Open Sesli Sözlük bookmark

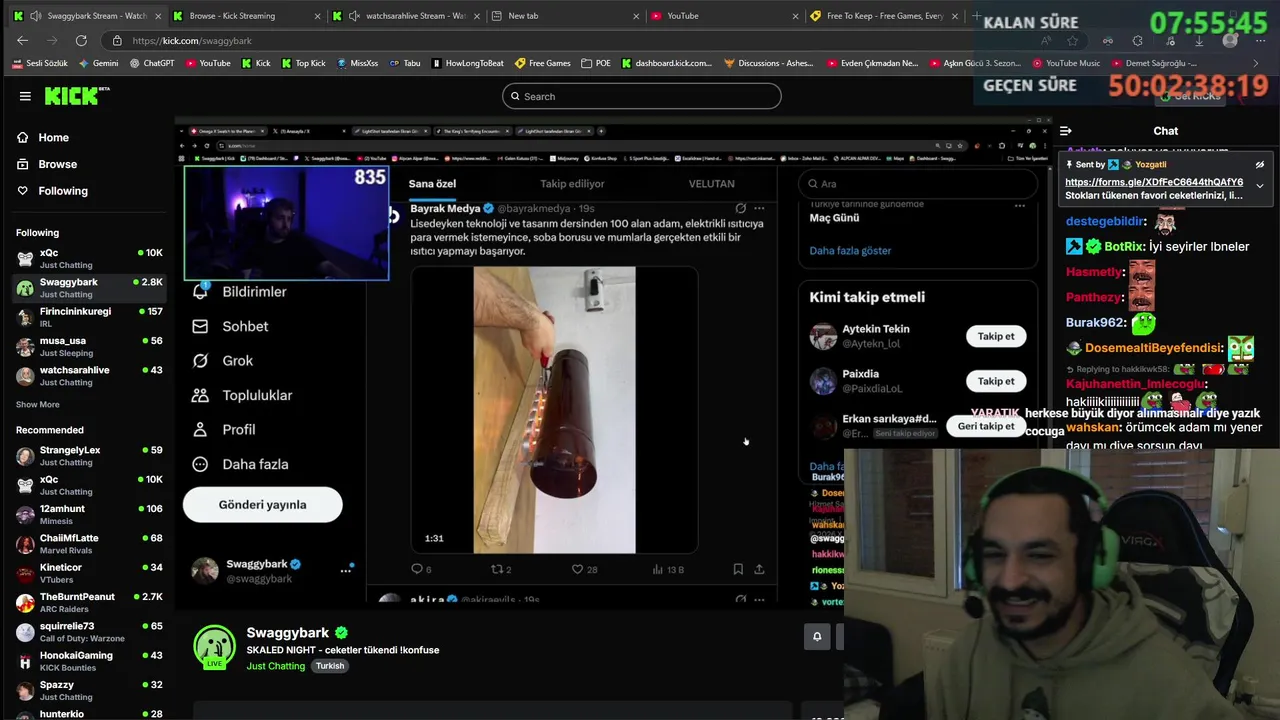pos(40,63)
